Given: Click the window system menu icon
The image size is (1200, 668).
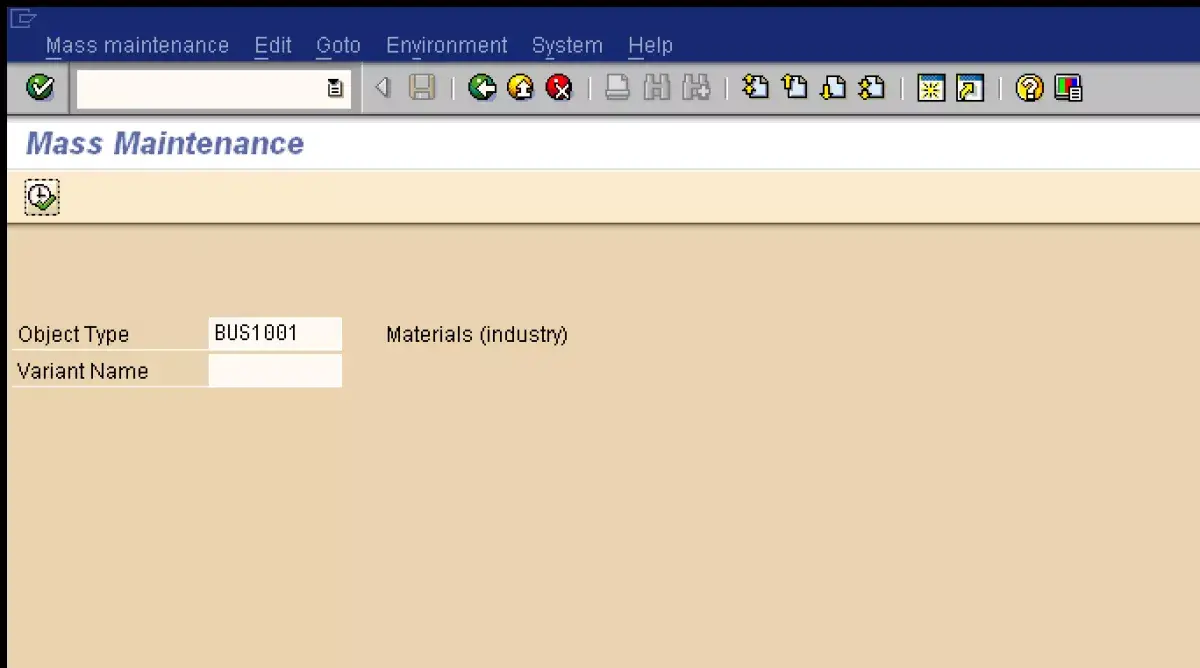Looking at the screenshot, I should coord(23,17).
